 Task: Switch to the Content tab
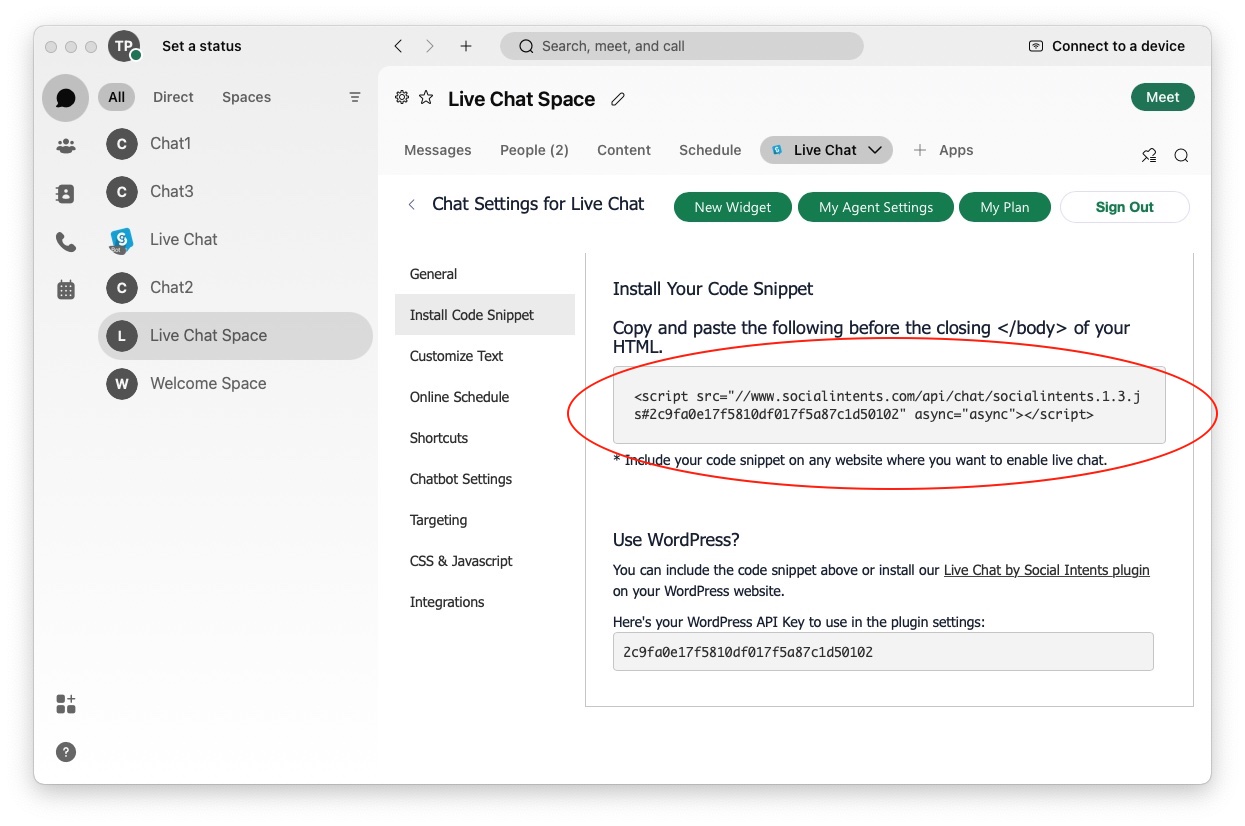tap(624, 150)
